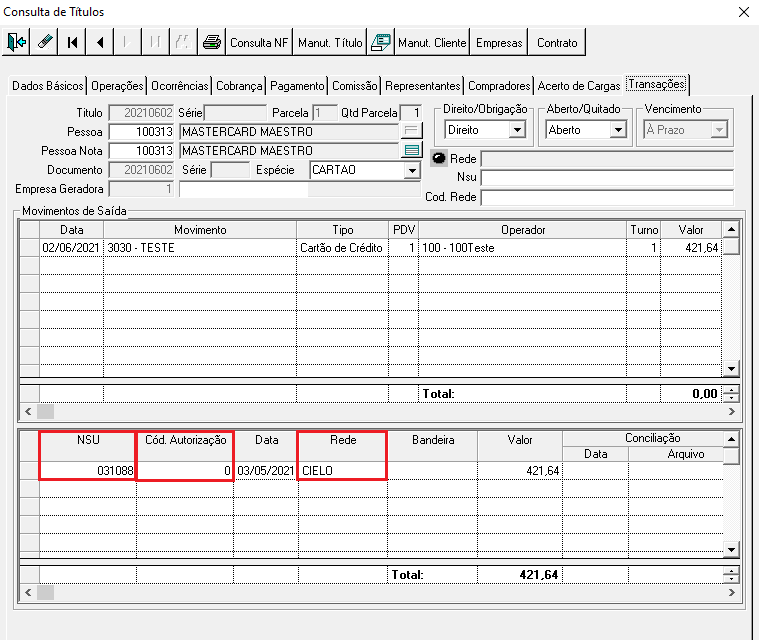
Task: Expand the Direito/Obrigação dropdown
Action: coord(517,130)
